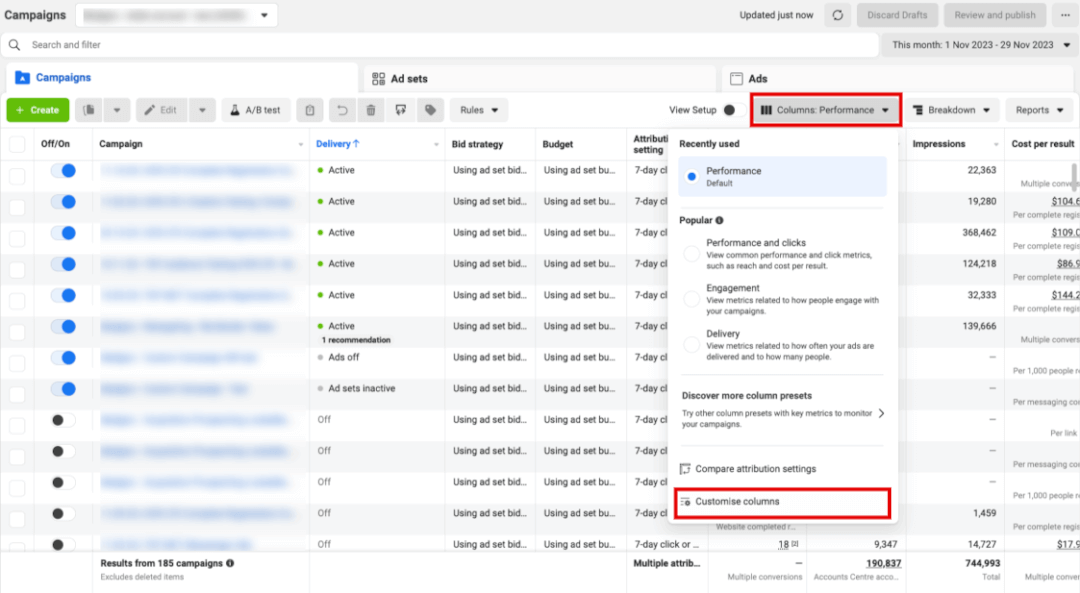Click the pencil Edit button
The height and width of the screenshot is (593, 1080).
160,110
